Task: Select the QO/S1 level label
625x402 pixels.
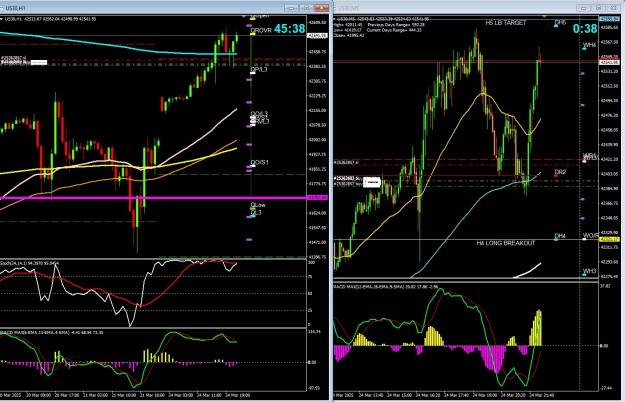Action: (259, 163)
